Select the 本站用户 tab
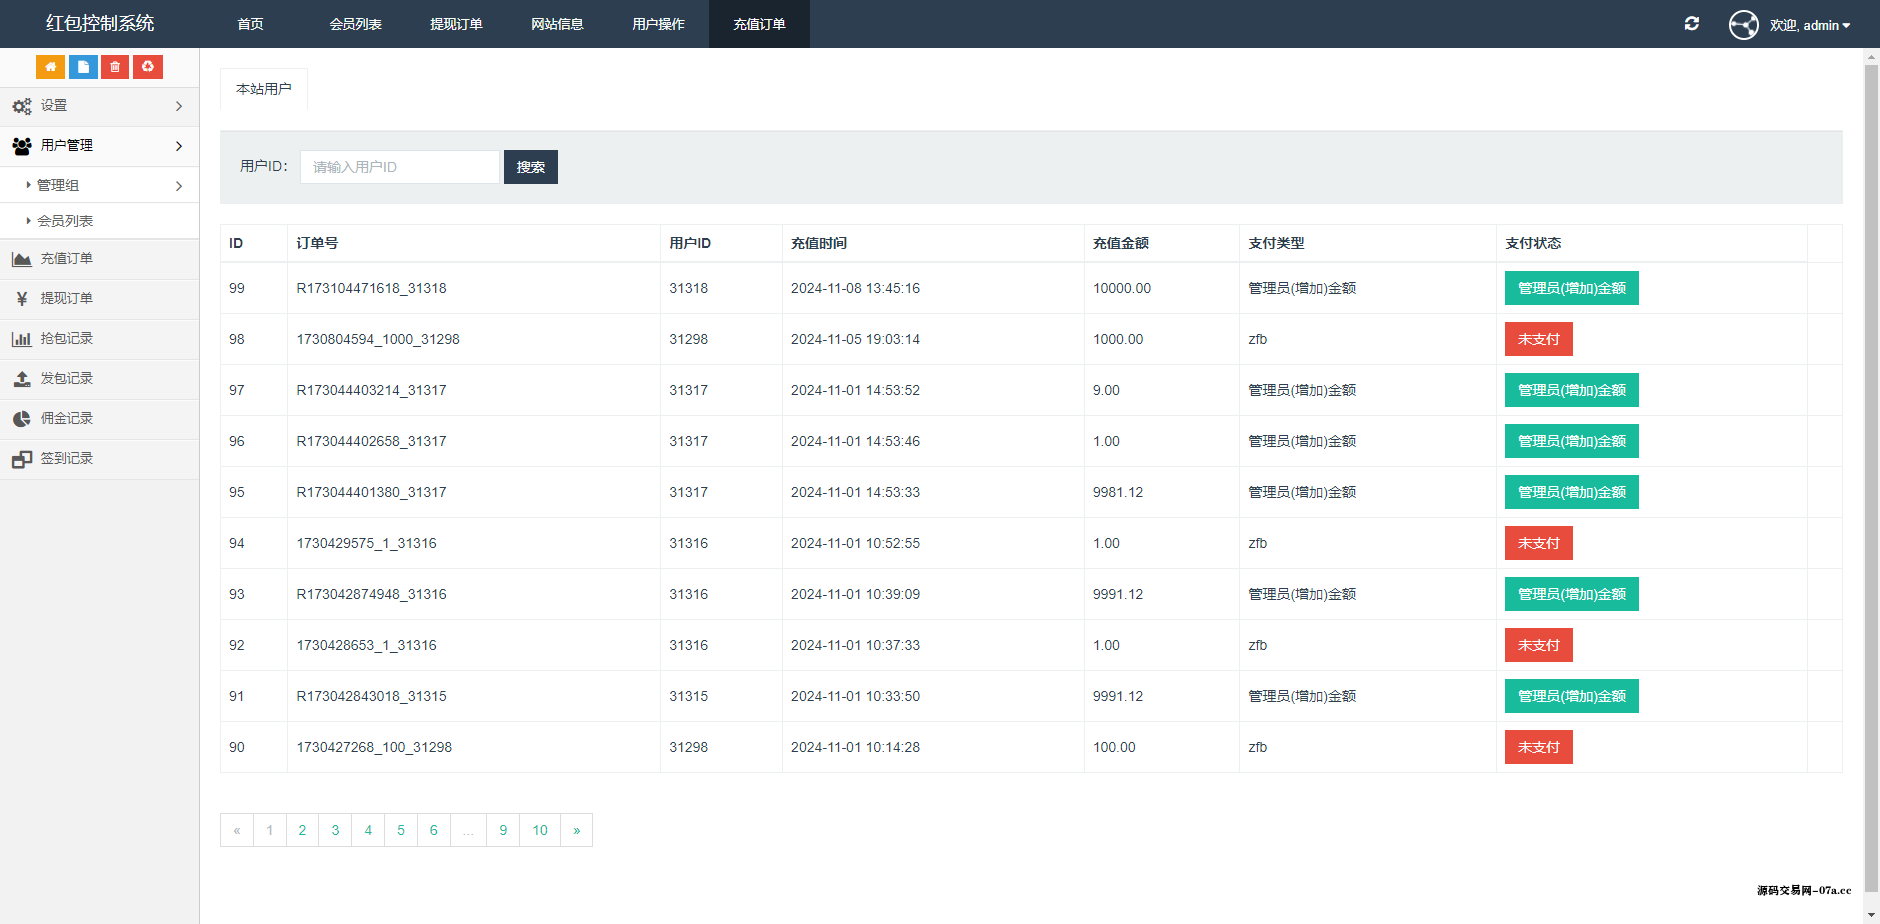 (x=264, y=89)
